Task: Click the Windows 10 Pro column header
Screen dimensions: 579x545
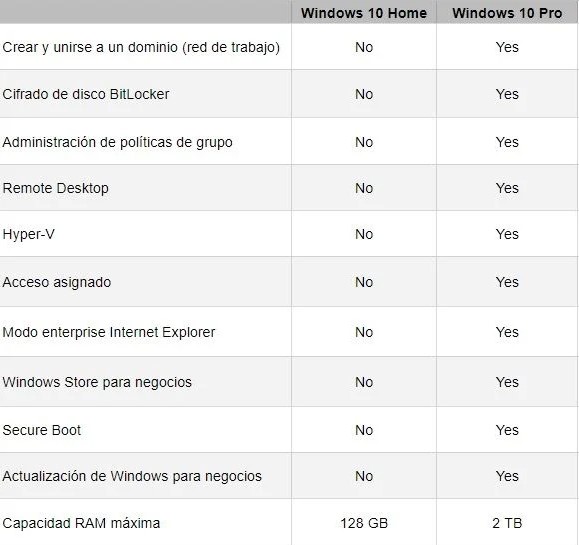Action: tap(507, 13)
